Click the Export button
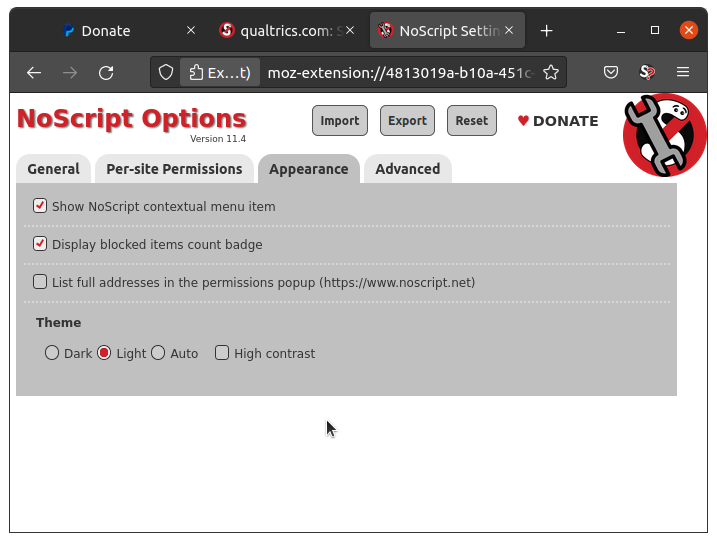Viewport: 717px width, 542px height. click(x=407, y=121)
